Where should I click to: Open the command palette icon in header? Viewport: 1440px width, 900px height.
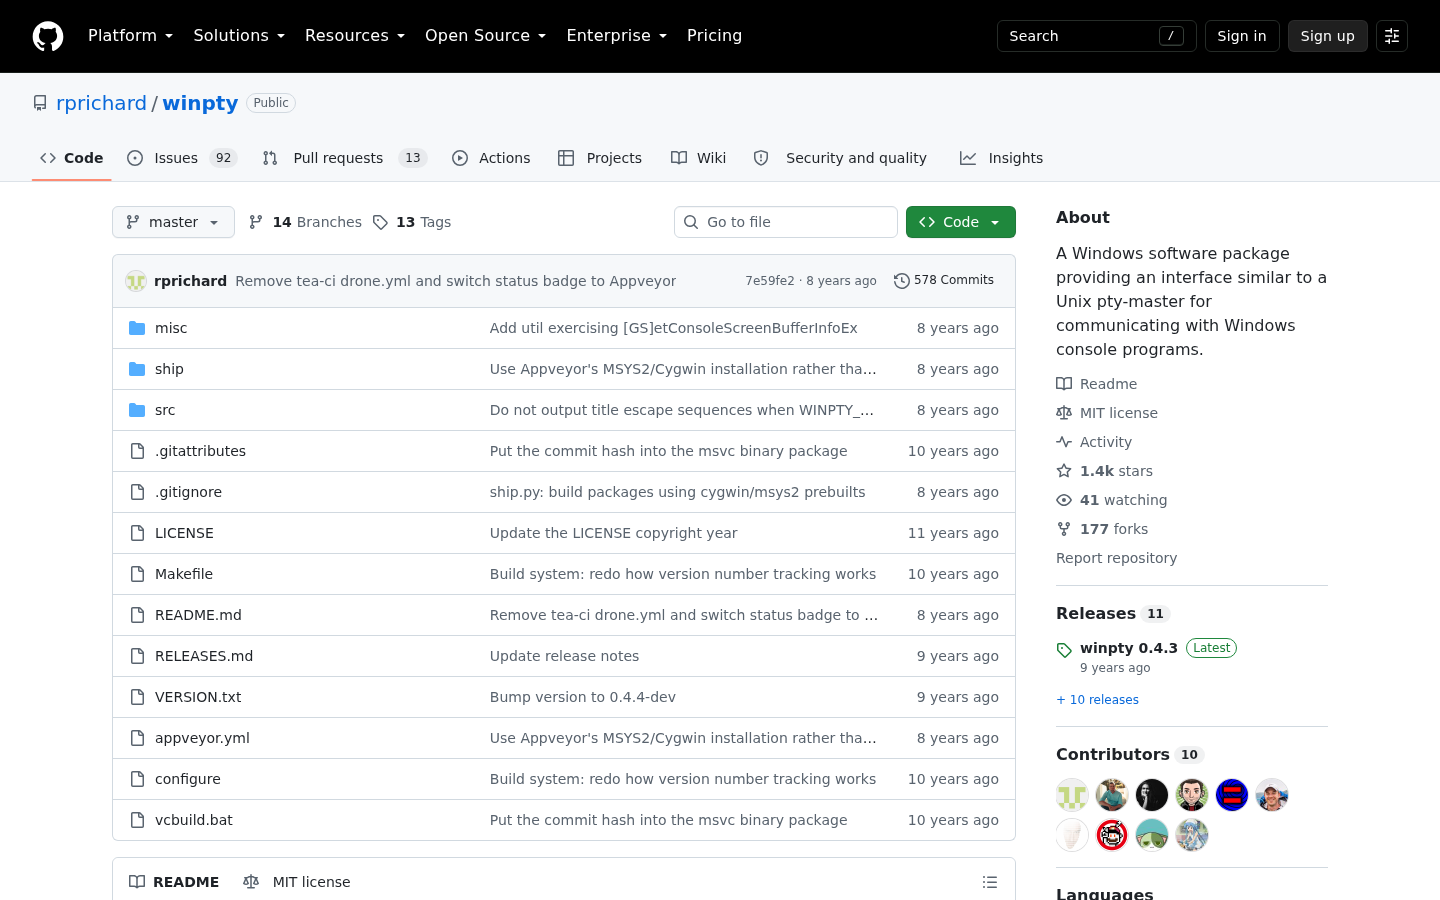point(1392,36)
